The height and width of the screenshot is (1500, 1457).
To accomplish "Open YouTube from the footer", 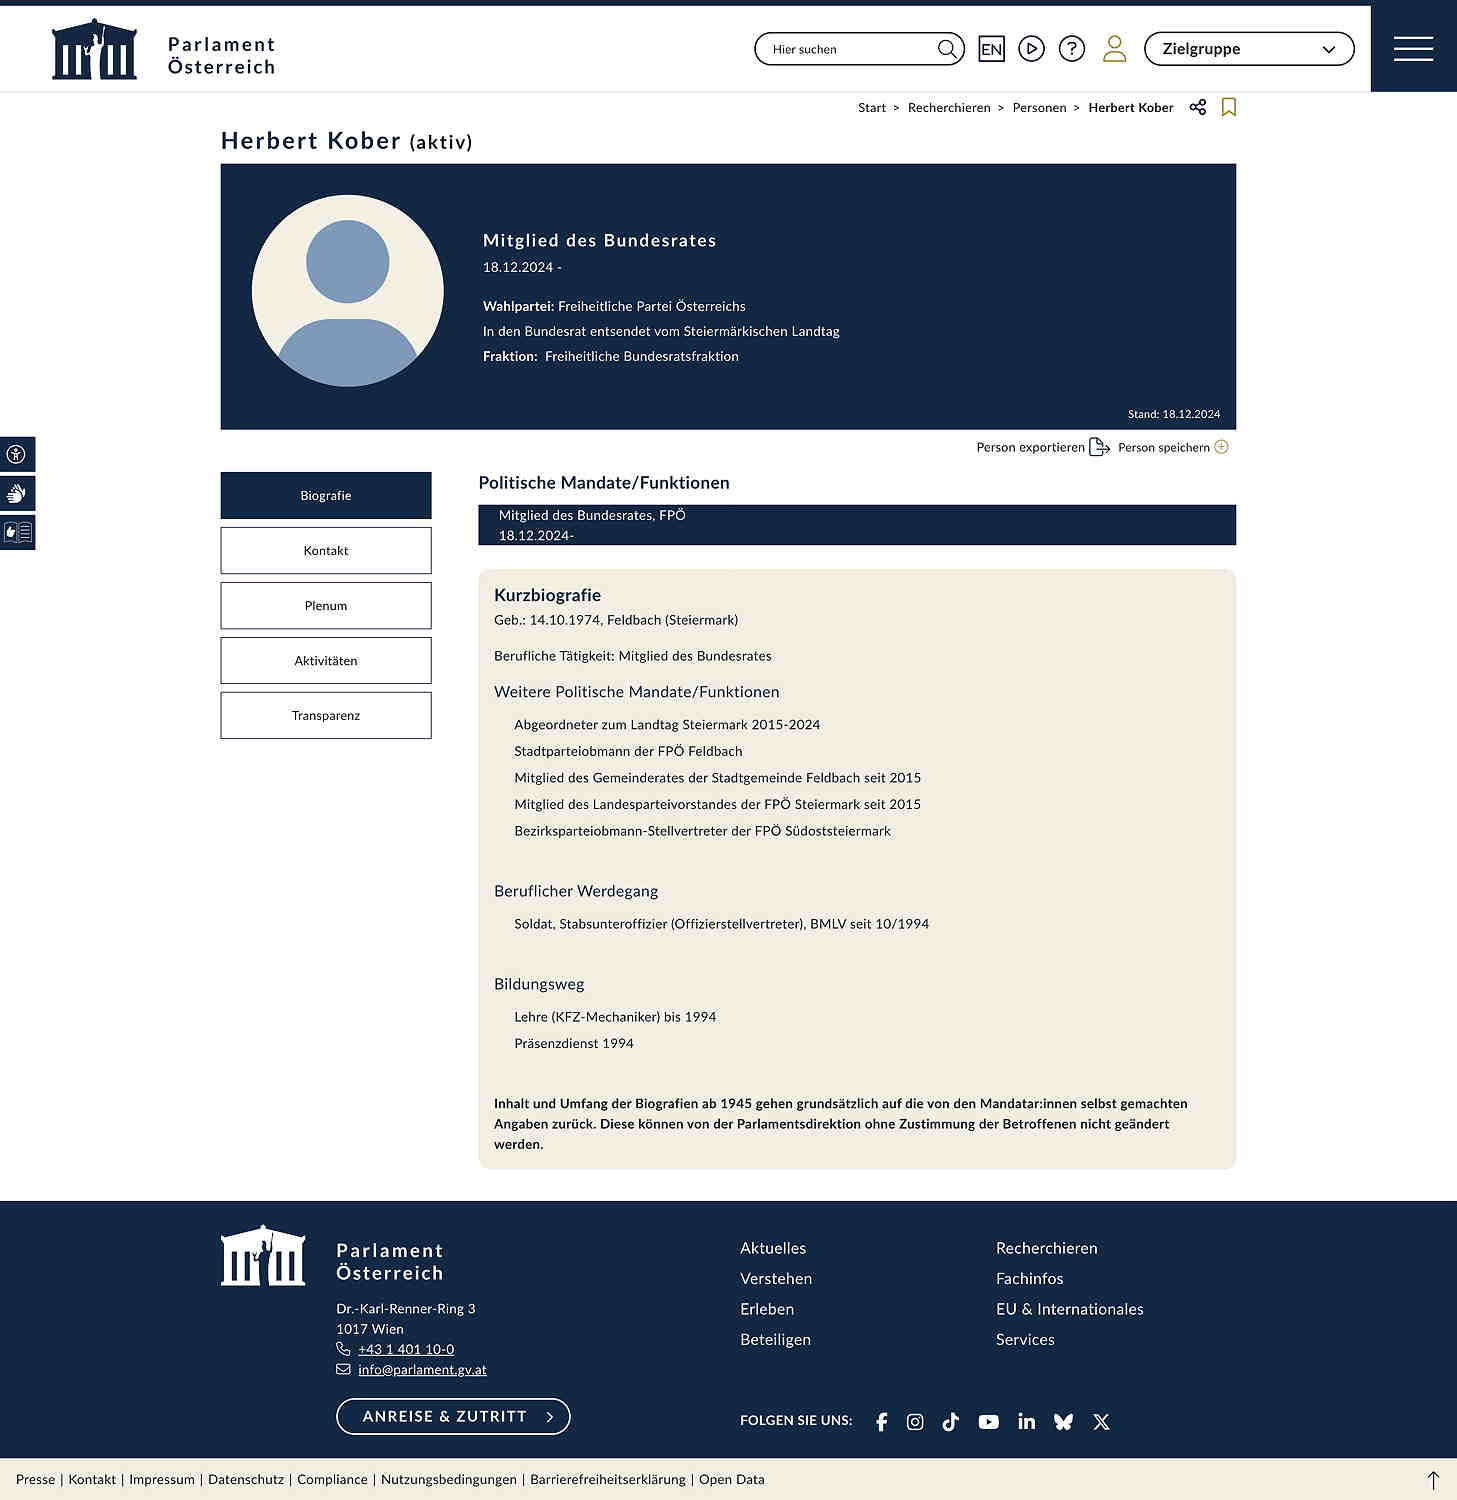I will tap(988, 1422).
